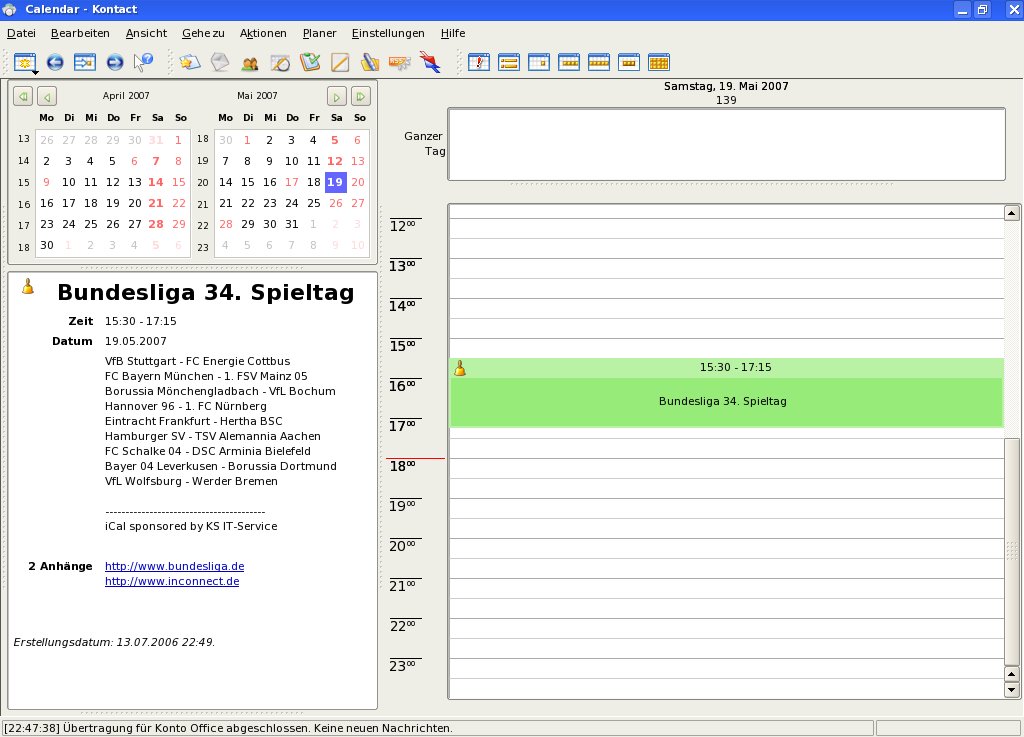Switch to the Day view icon
This screenshot has height=737, width=1024.
[539, 63]
